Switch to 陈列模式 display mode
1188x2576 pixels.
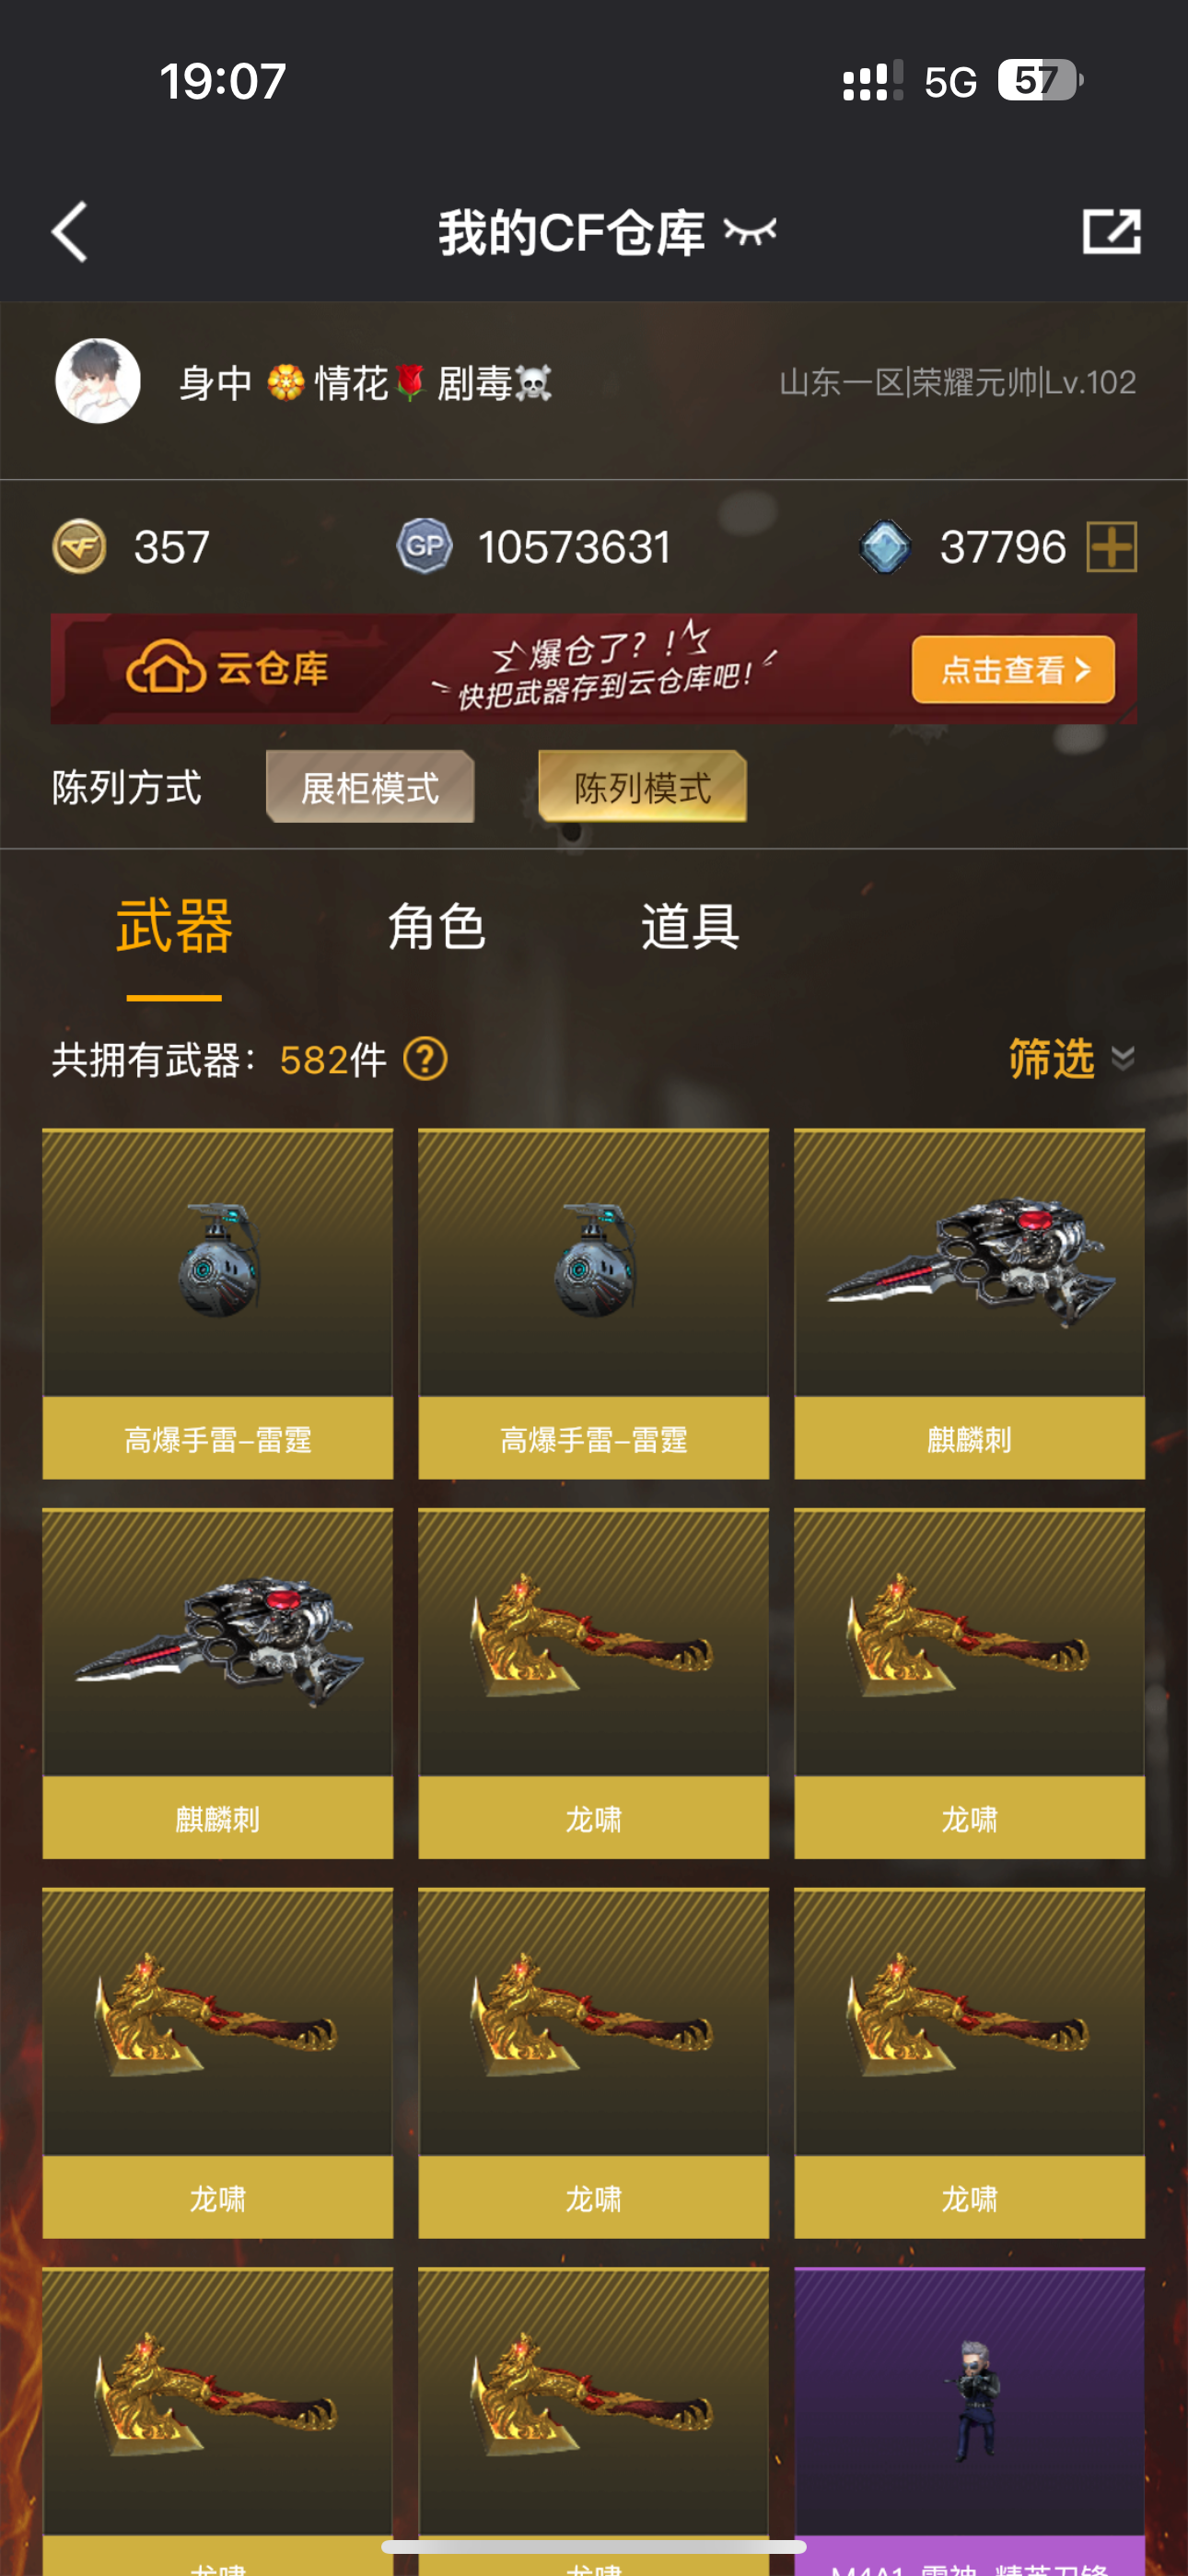pyautogui.click(x=642, y=787)
